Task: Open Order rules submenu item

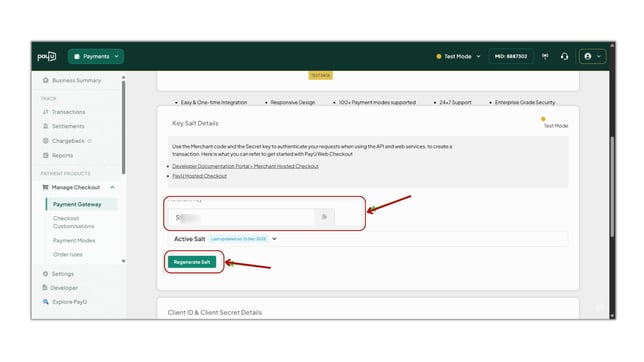Action: pos(68,254)
